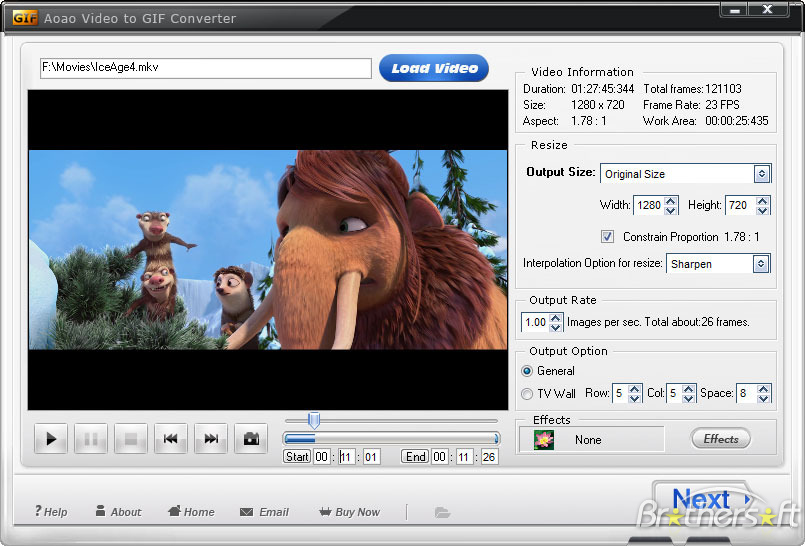
Task: Select the General output option
Action: click(x=528, y=371)
